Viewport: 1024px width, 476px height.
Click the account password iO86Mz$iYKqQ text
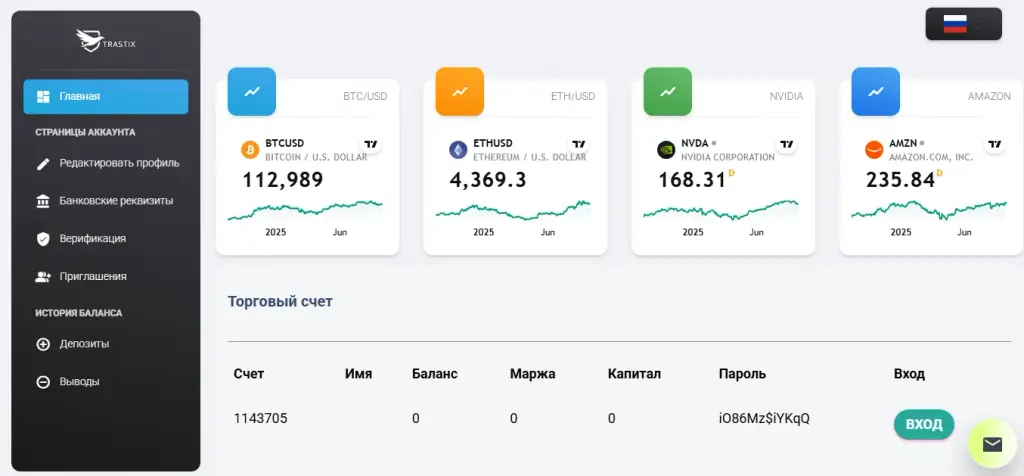(x=764, y=419)
